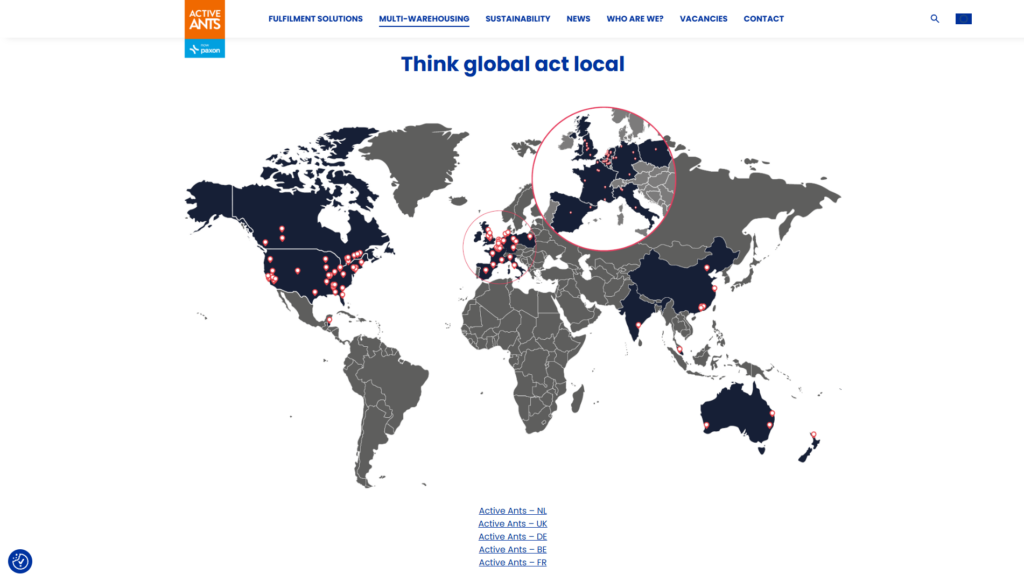The height and width of the screenshot is (581, 1024).
Task: Follow the Active Ants – UK link
Action: (513, 524)
